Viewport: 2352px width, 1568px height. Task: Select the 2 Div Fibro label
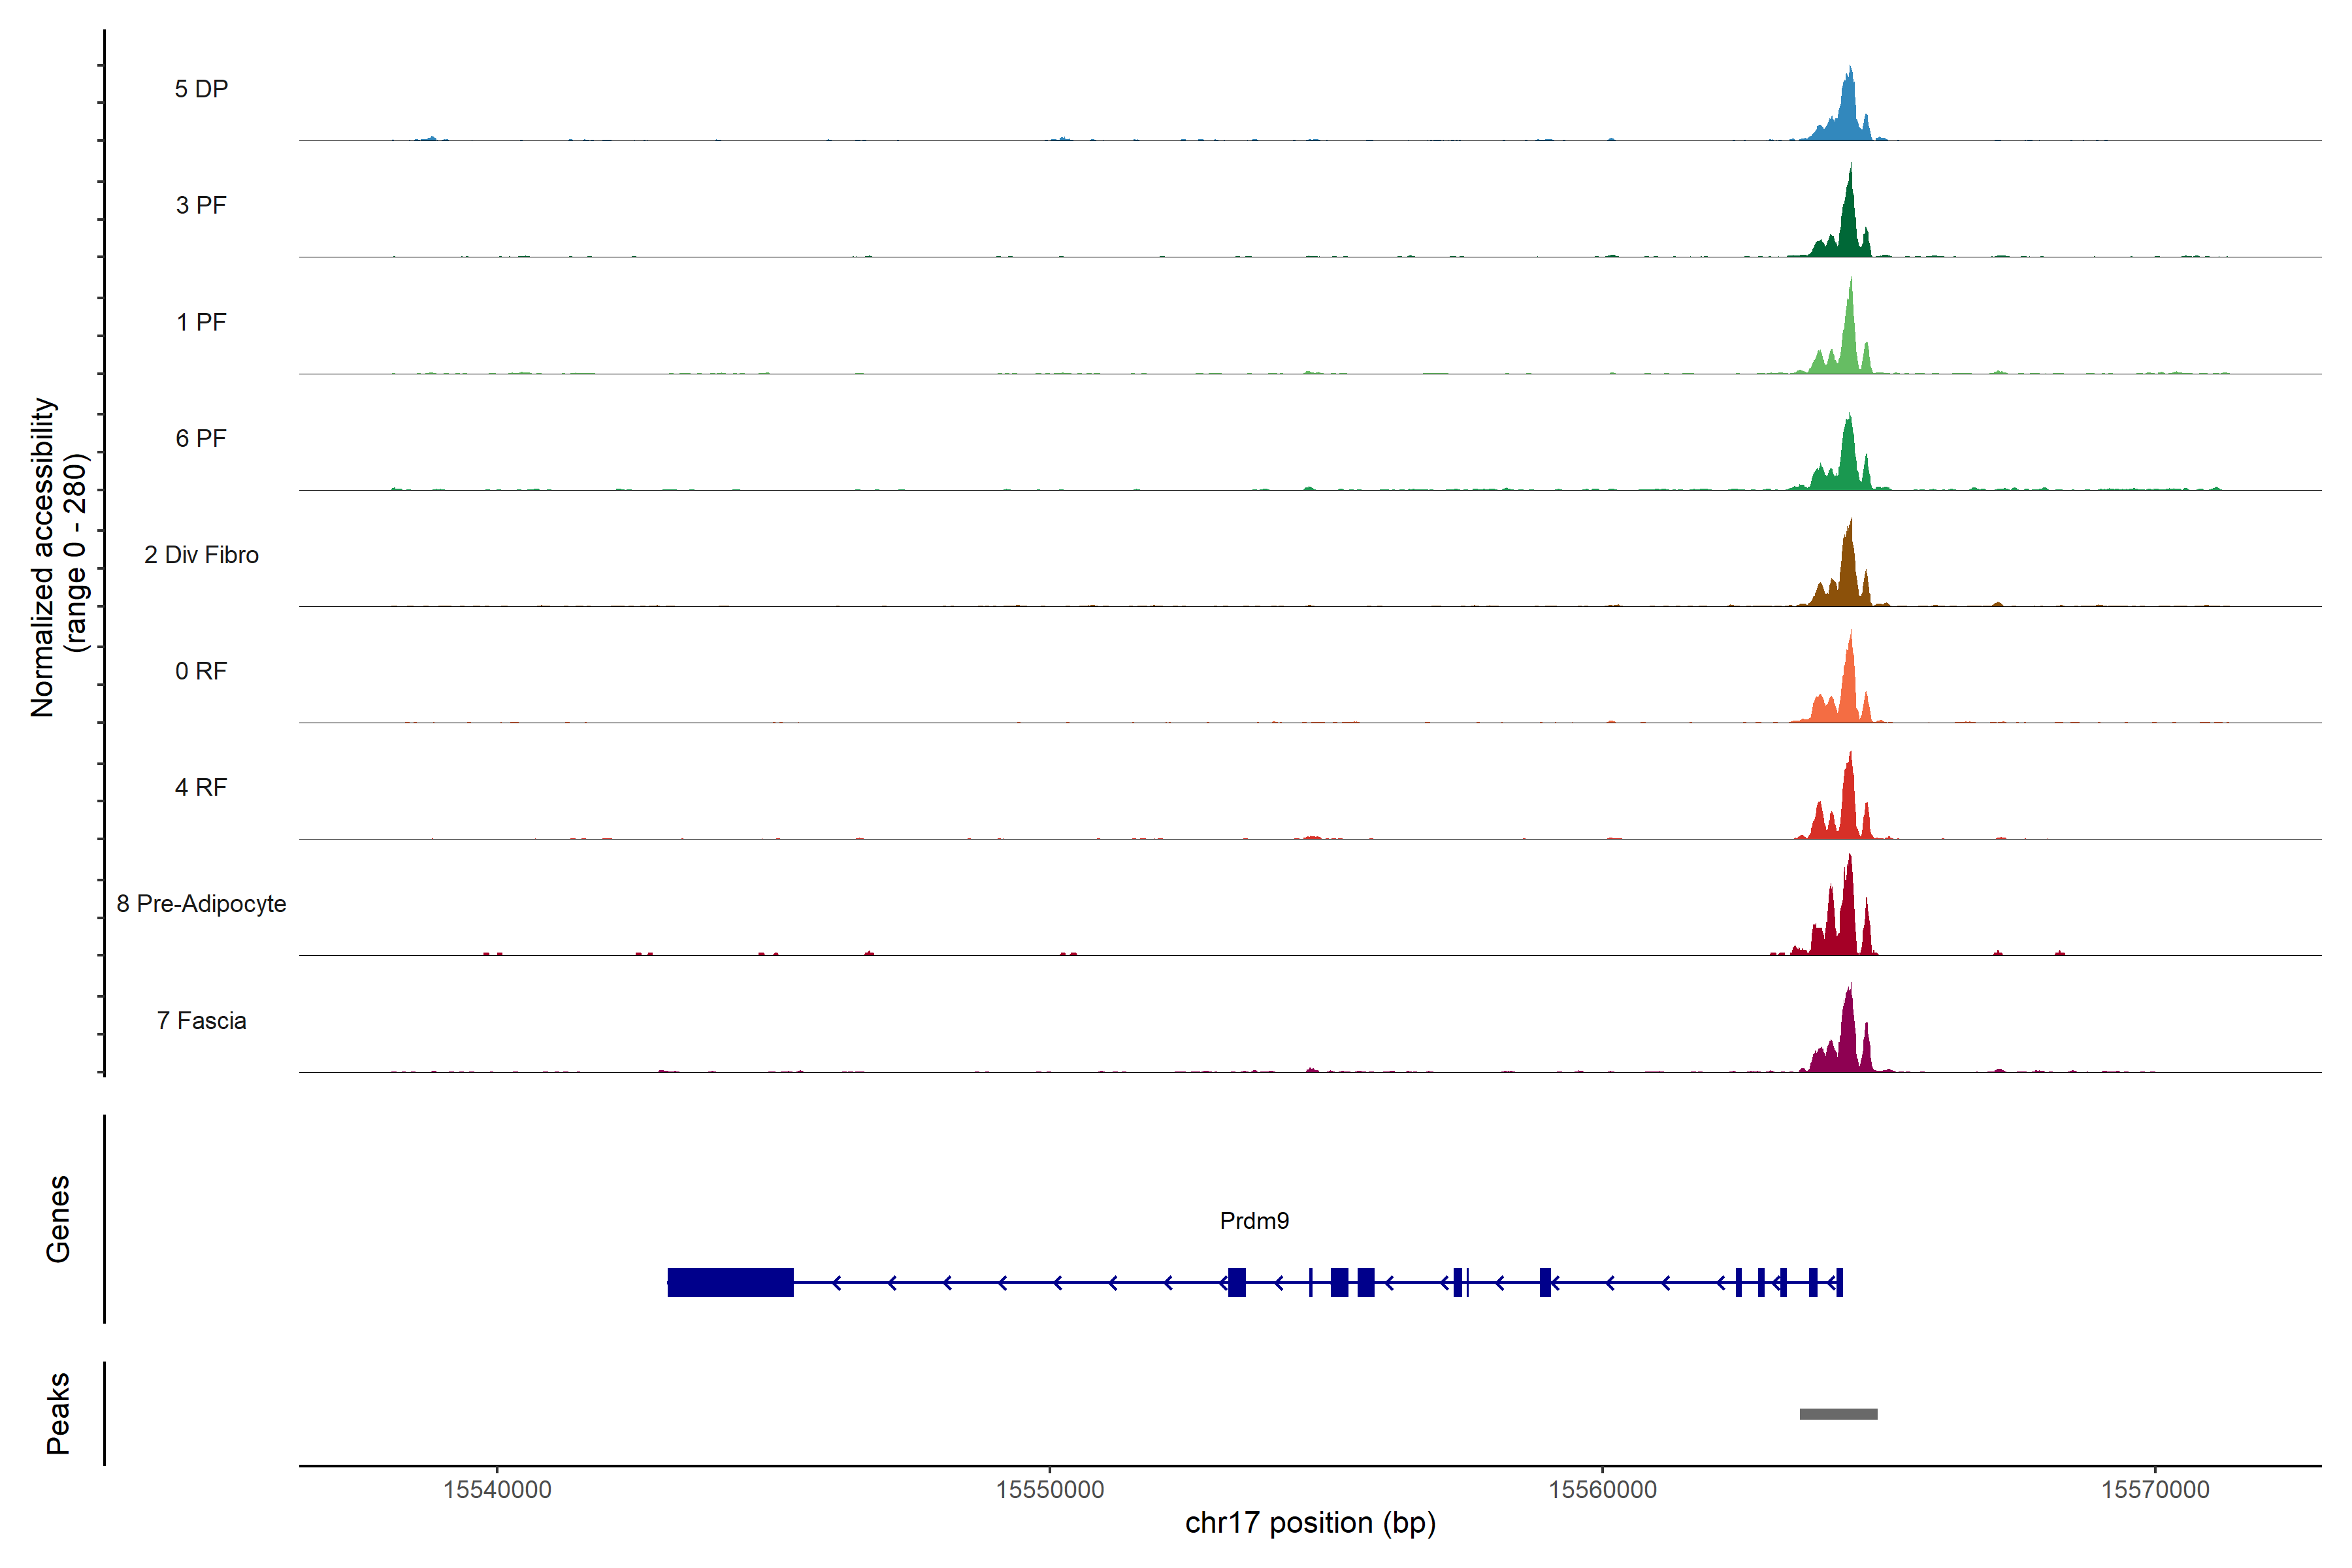(201, 555)
